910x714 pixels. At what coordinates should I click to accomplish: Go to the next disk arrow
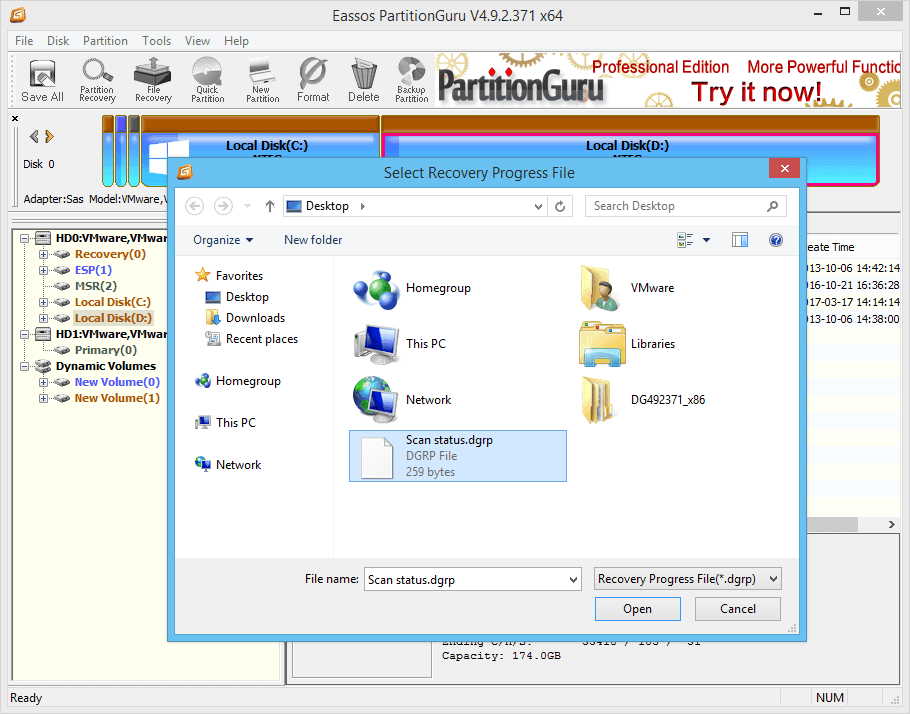(49, 136)
